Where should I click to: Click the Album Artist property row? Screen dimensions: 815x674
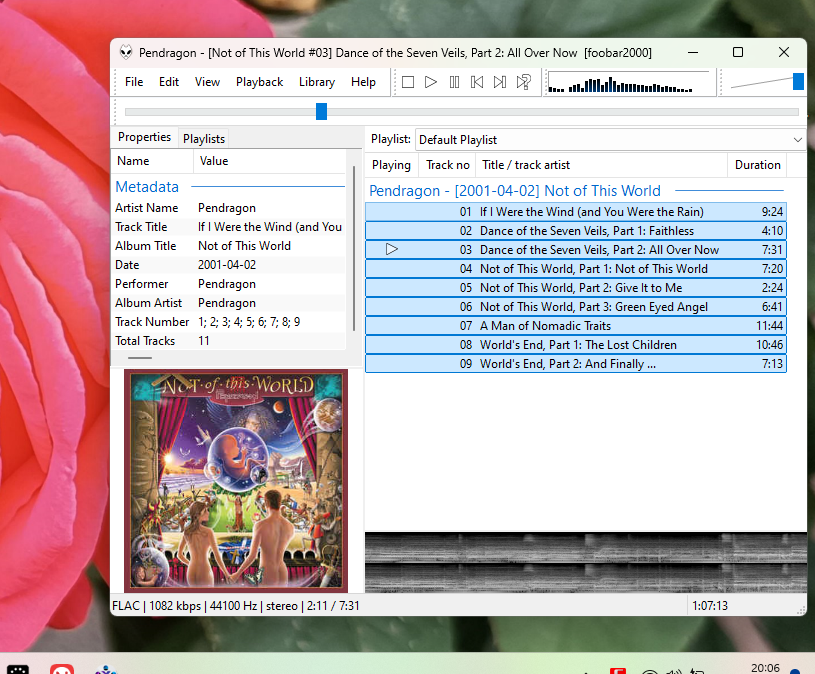coord(229,303)
